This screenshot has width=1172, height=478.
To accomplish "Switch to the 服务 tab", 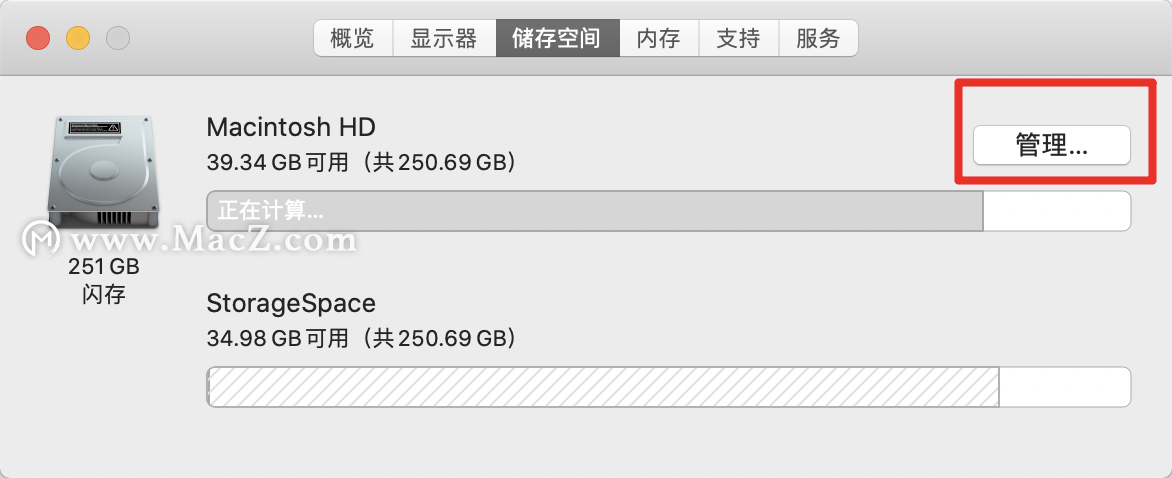I will (818, 38).
